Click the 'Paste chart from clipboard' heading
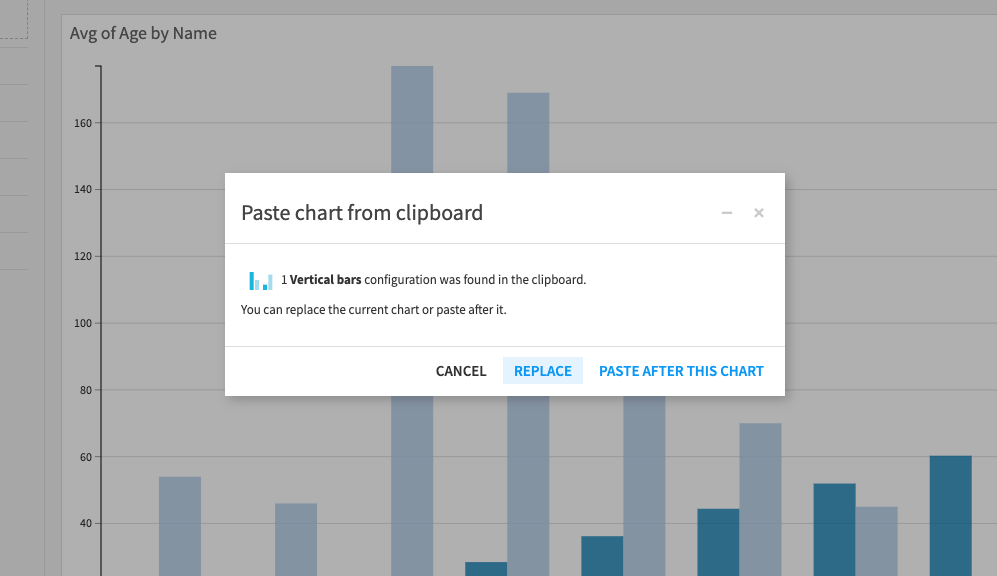The height and width of the screenshot is (576, 997). pyautogui.click(x=362, y=212)
